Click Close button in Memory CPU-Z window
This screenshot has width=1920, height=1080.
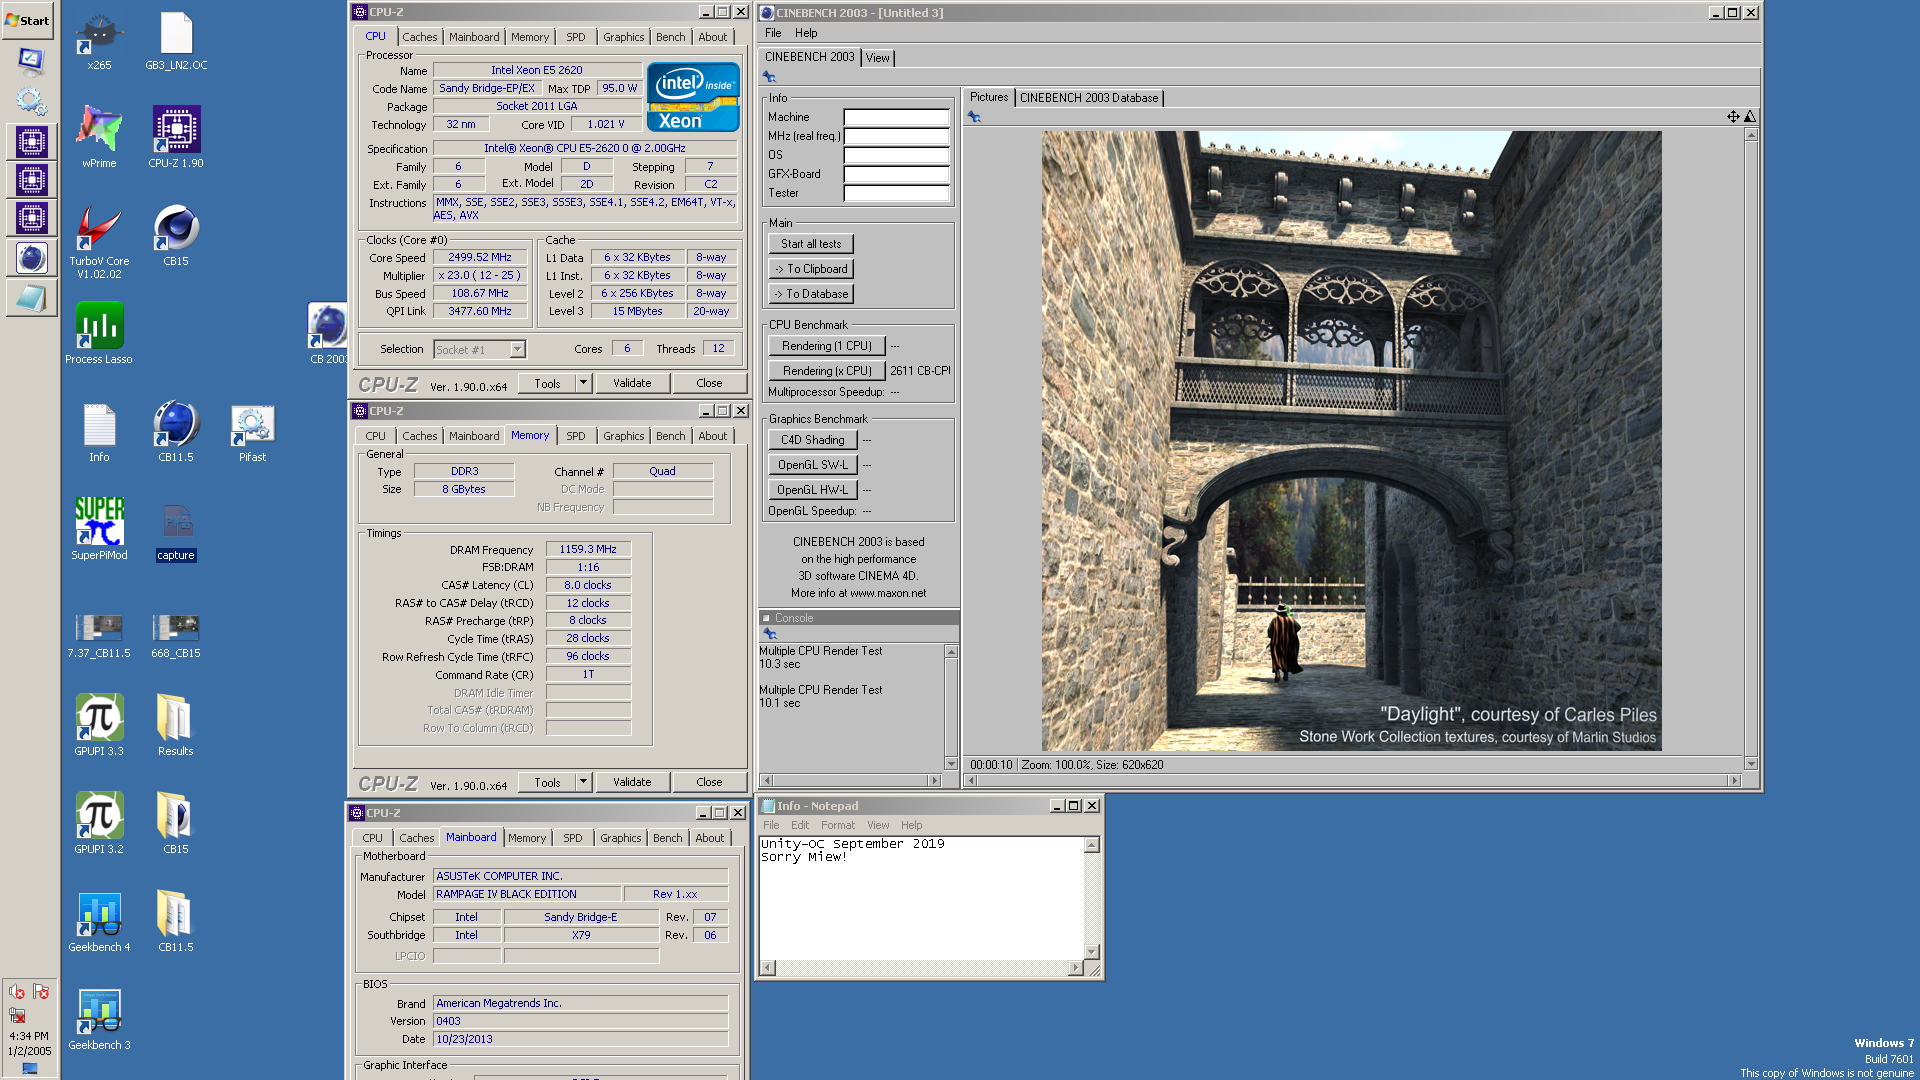tap(709, 782)
